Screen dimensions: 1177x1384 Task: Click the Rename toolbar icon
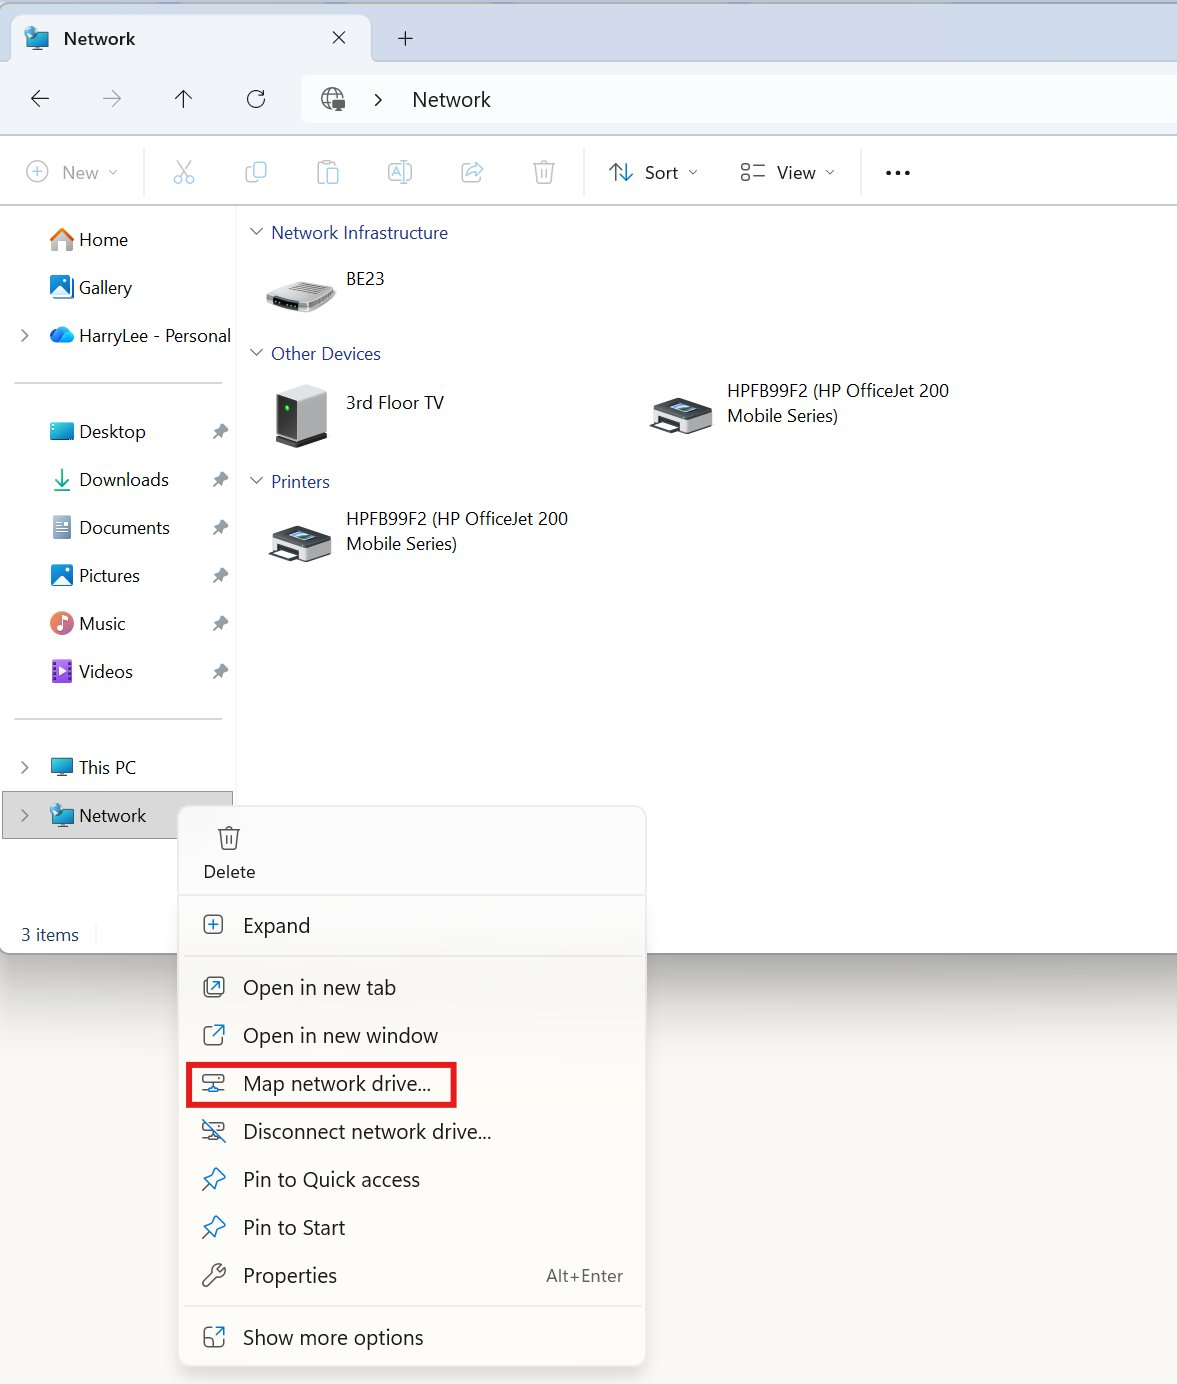coord(400,172)
